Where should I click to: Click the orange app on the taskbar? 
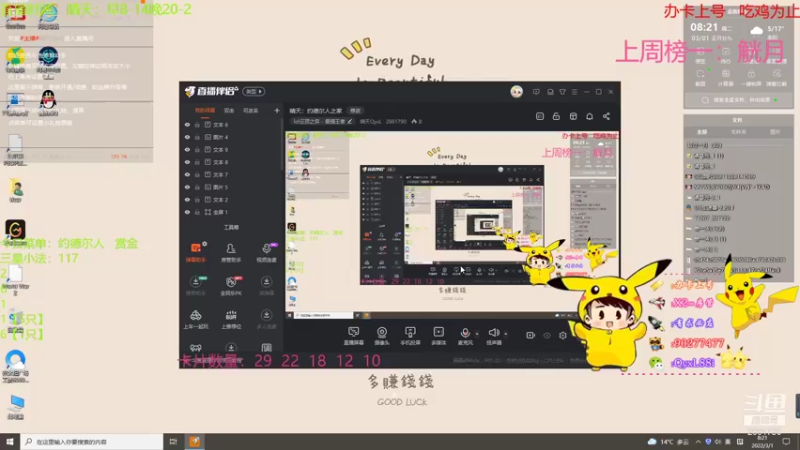tap(194, 441)
